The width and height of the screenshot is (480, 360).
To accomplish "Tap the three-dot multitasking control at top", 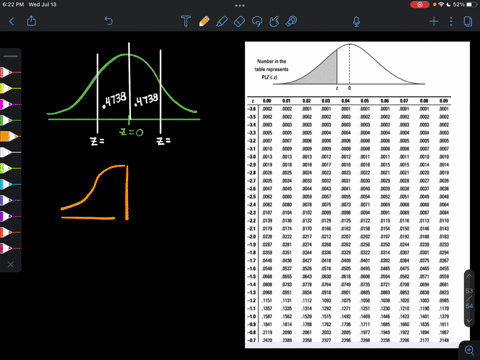I will pos(240,5).
